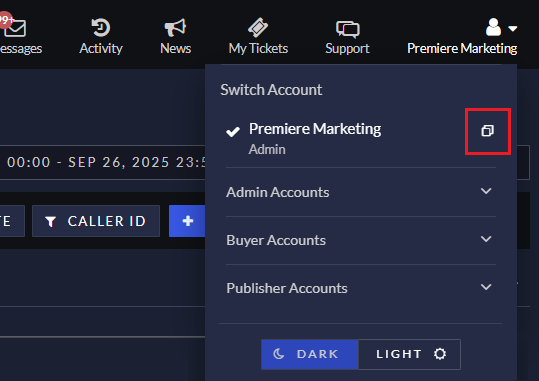Screen dimensions: 539x381
Task: Click the filter funnel icon on CALLER ID
Action: (51, 221)
